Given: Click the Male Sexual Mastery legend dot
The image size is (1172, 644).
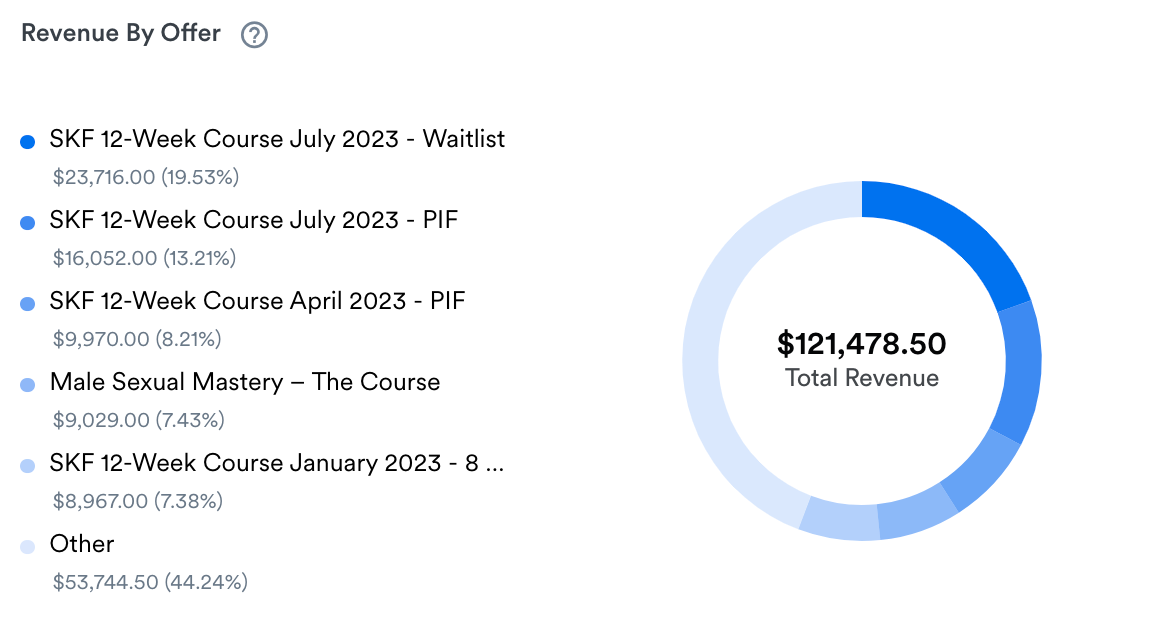Looking at the screenshot, I should point(28,385).
